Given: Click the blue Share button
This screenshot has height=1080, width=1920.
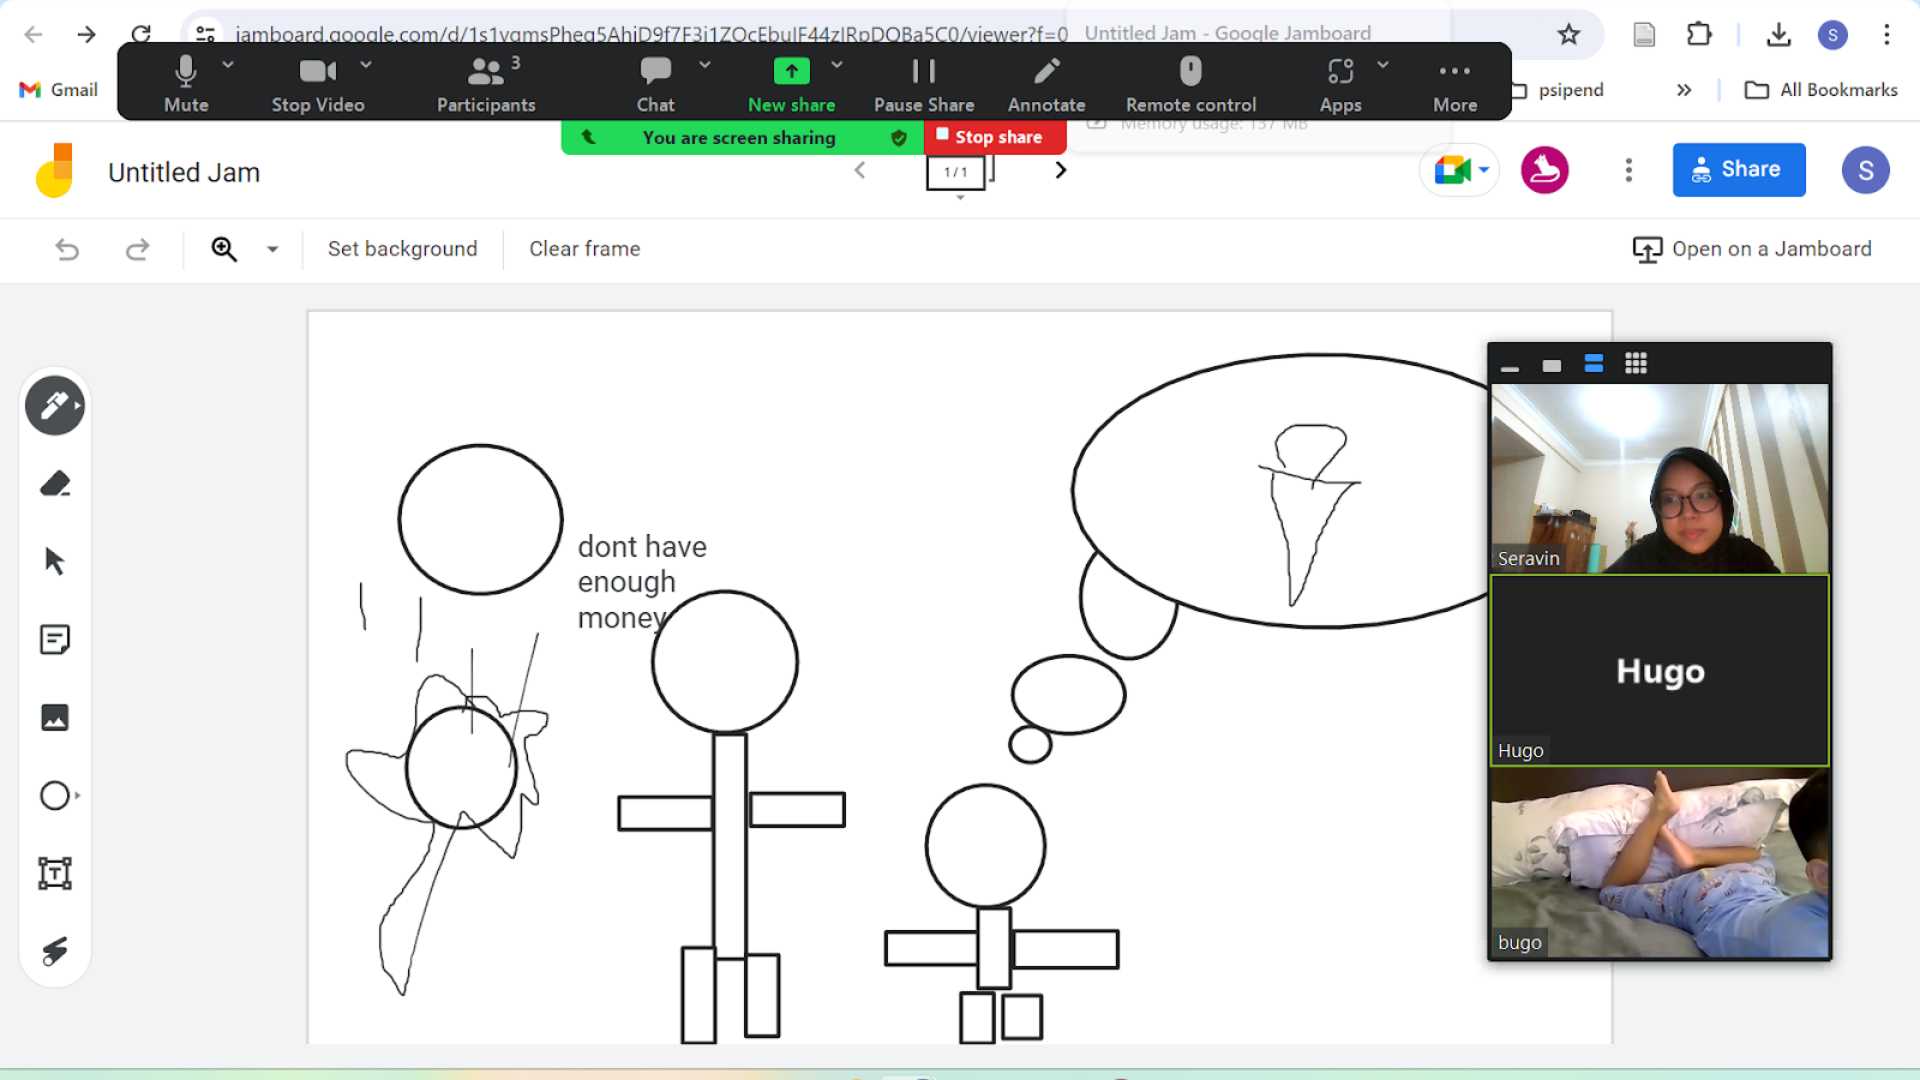Looking at the screenshot, I should coord(1738,169).
